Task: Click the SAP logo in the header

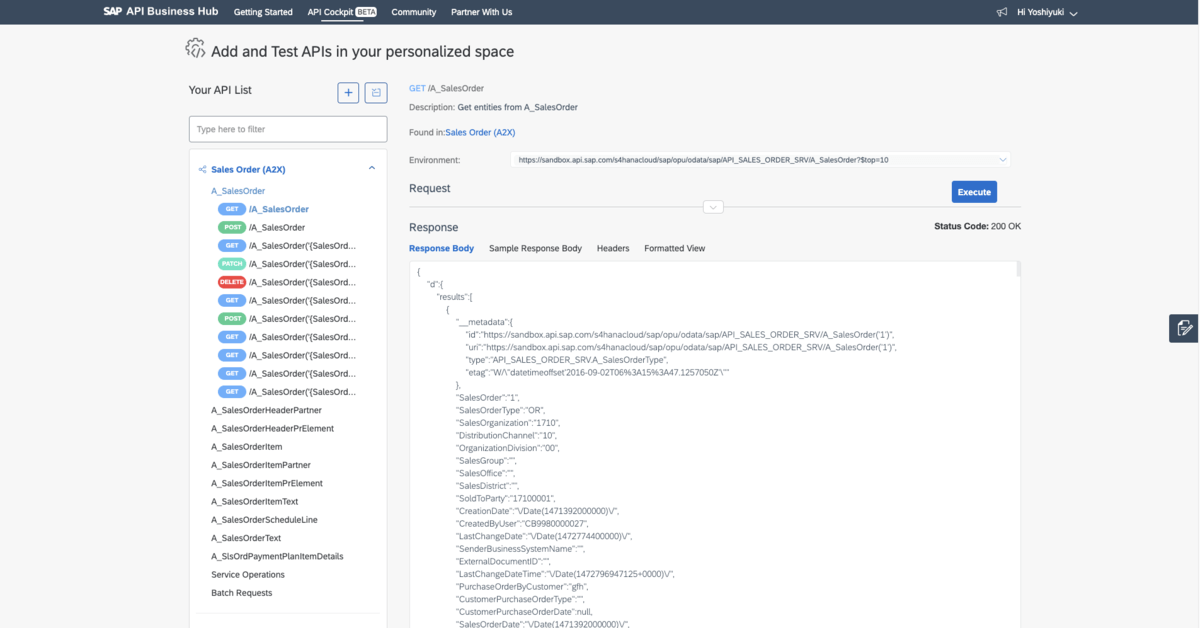Action: pyautogui.click(x=112, y=12)
